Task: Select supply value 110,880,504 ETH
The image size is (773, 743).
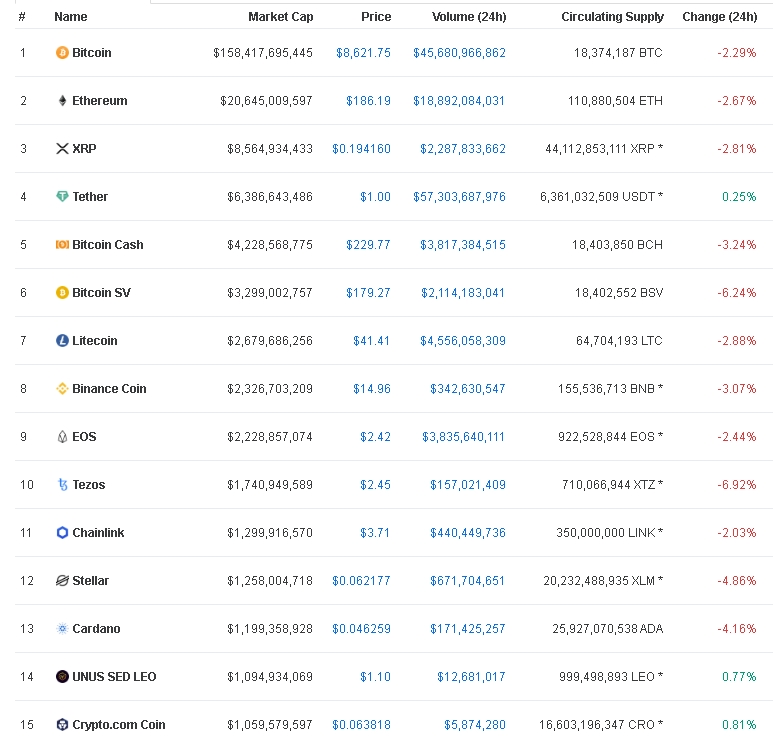Action: [615, 101]
